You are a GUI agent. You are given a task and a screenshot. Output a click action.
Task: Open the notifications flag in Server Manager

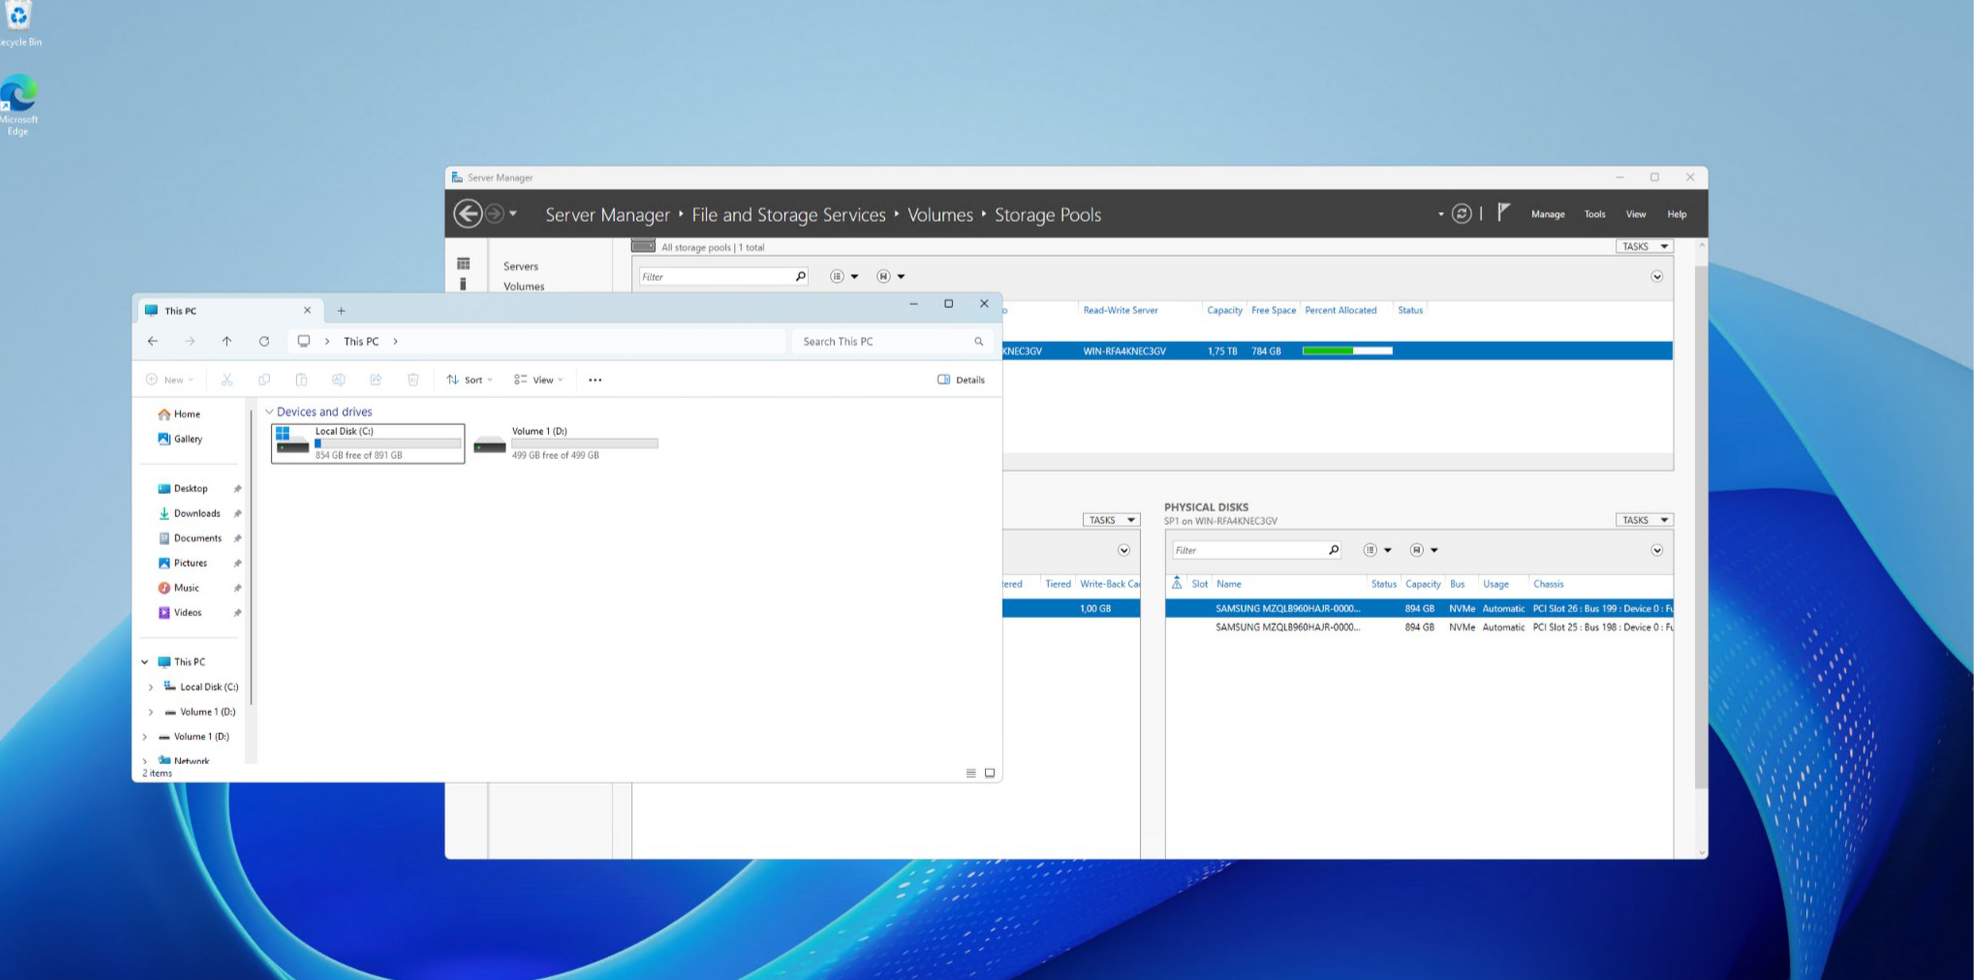(x=1503, y=212)
